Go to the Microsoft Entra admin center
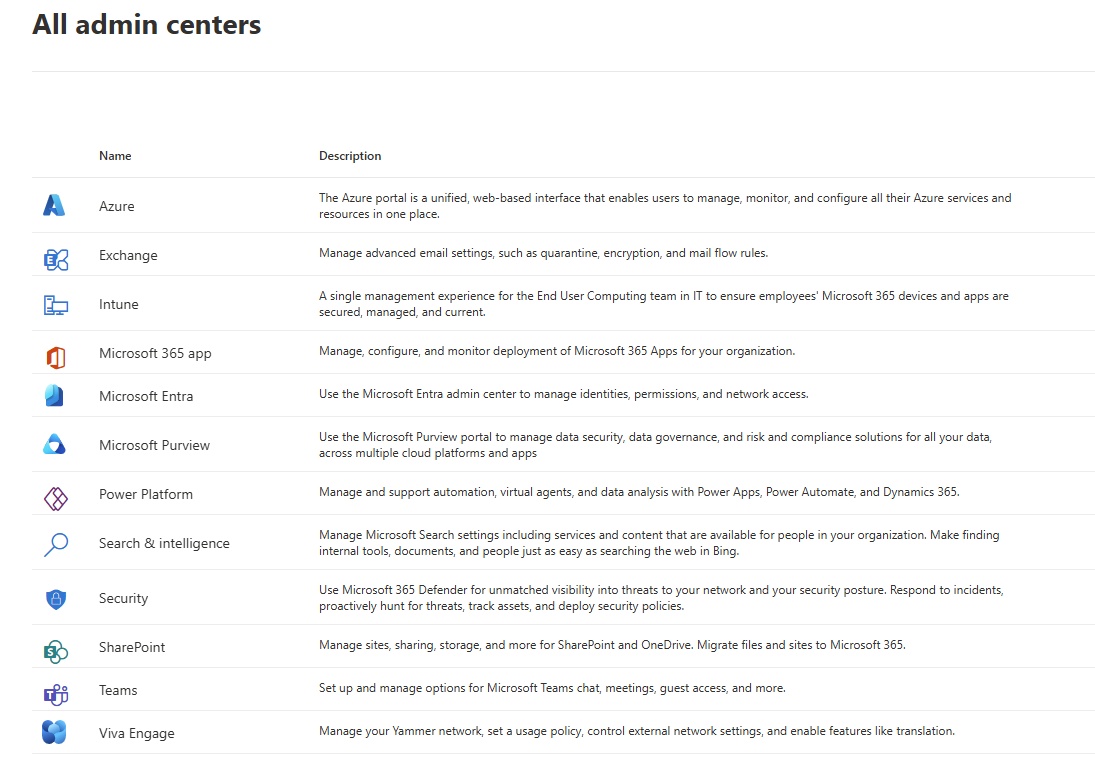The width and height of the screenshot is (1095, 769). click(146, 396)
